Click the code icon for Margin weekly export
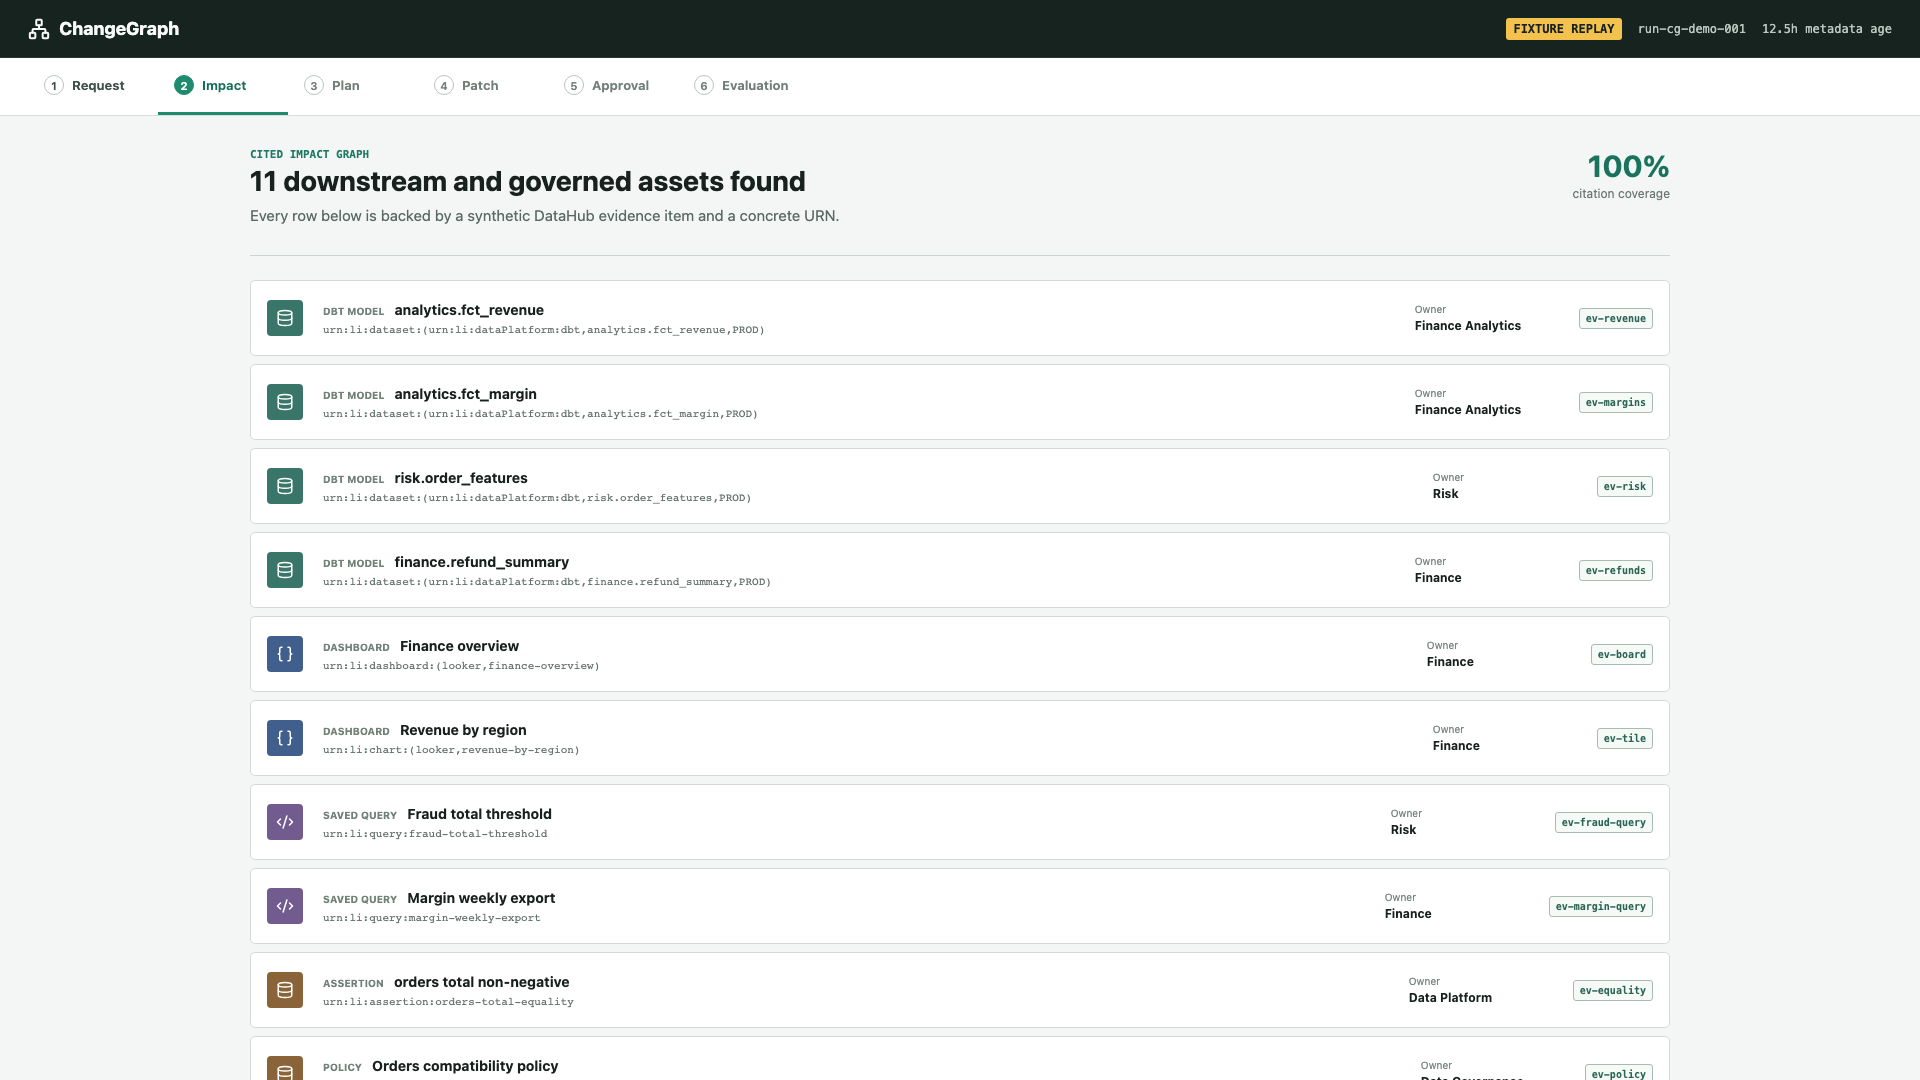The height and width of the screenshot is (1080, 1920). click(285, 906)
